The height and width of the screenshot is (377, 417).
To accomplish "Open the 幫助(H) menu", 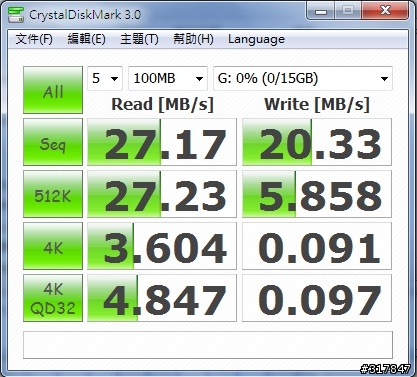I will pyautogui.click(x=193, y=39).
